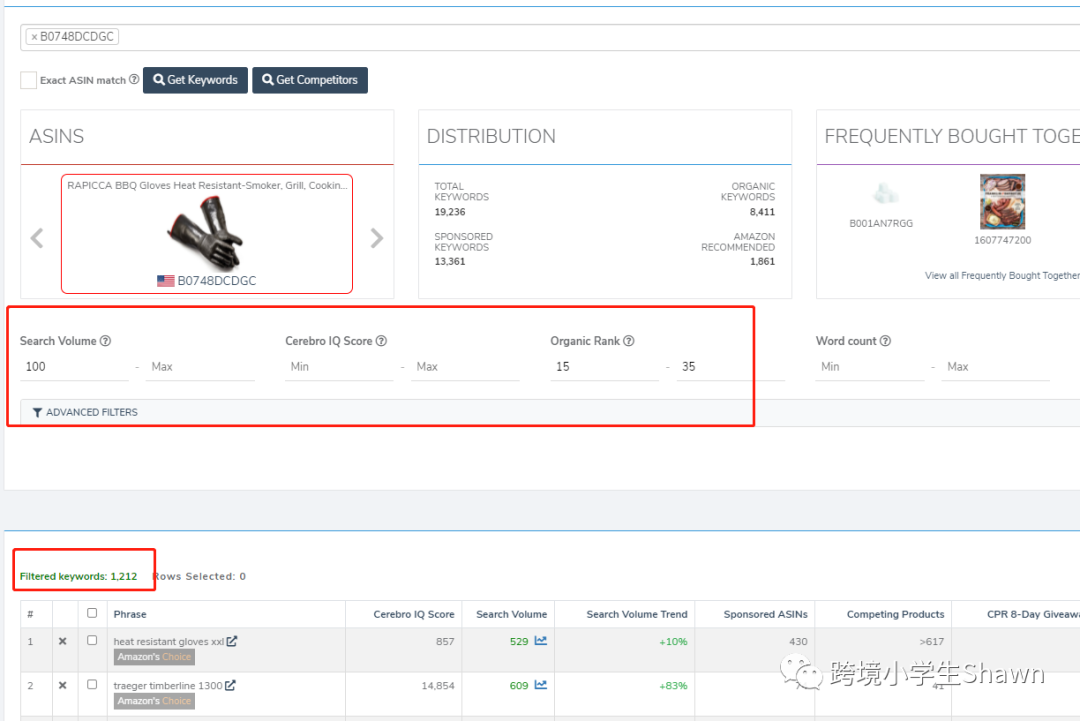
Task: Show Organic Rank help tooltip icon
Action: point(629,341)
